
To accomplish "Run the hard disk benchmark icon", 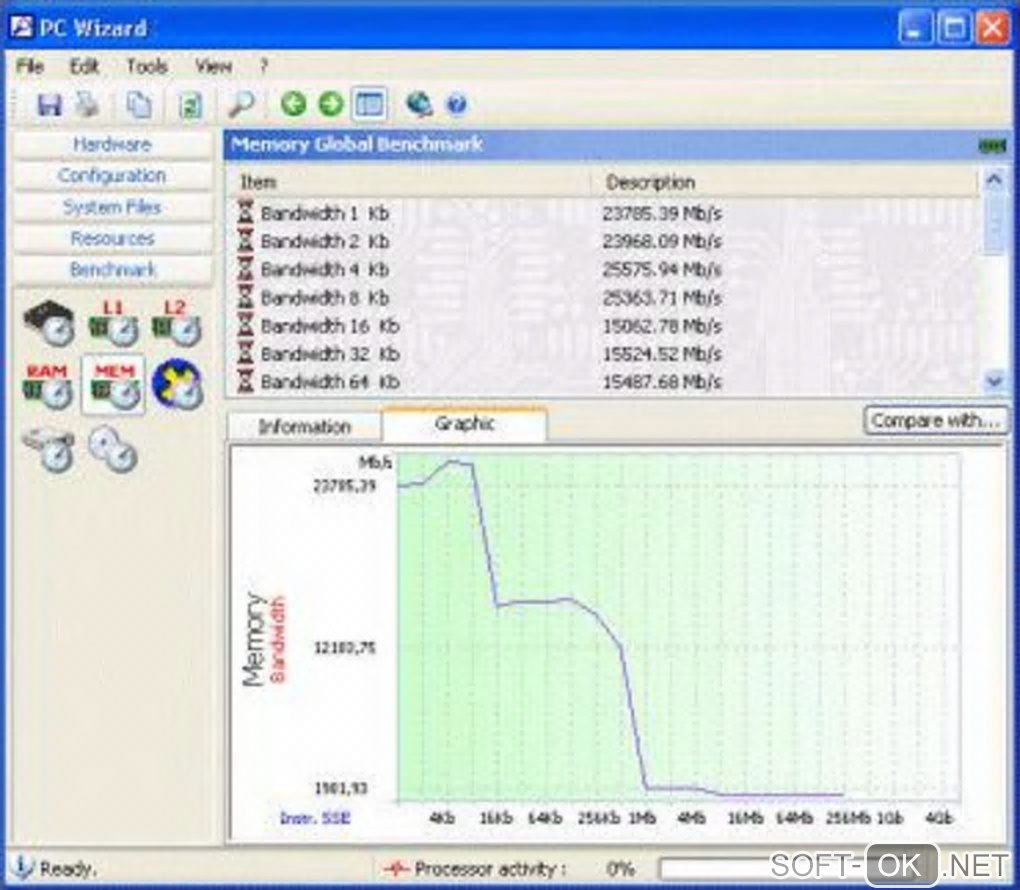I will tap(49, 449).
